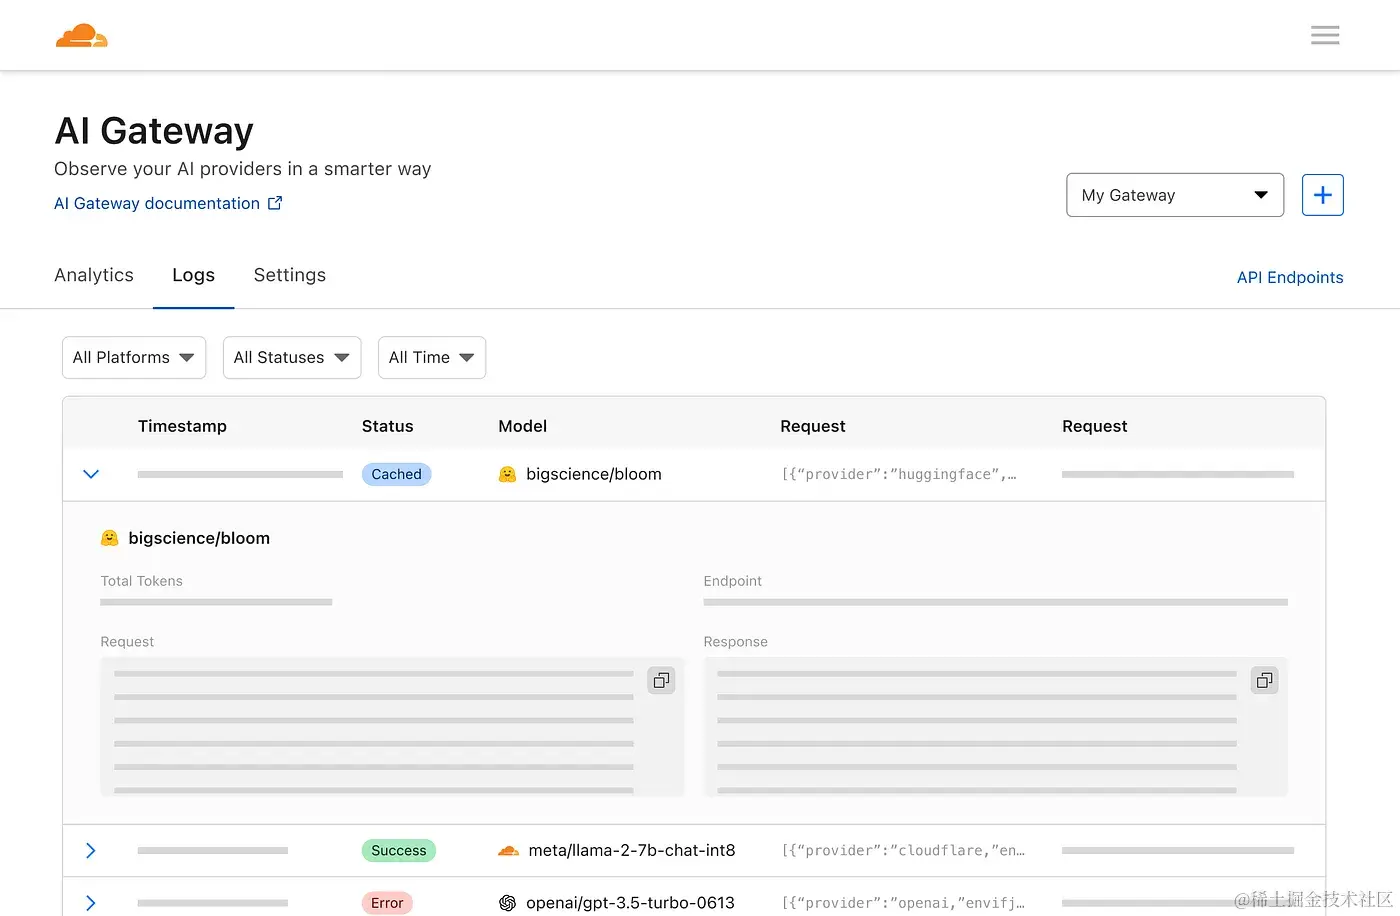Click meta/llama-2-7b-chat-int8 model name
Viewport: 1400px width, 916px height.
point(632,850)
